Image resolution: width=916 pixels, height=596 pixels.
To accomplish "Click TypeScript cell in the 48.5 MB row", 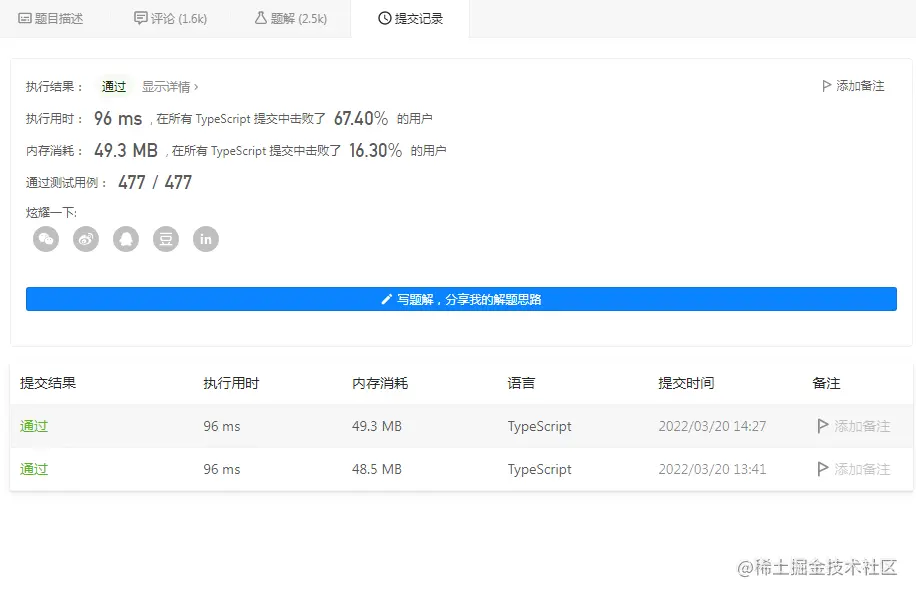I will (x=539, y=470).
